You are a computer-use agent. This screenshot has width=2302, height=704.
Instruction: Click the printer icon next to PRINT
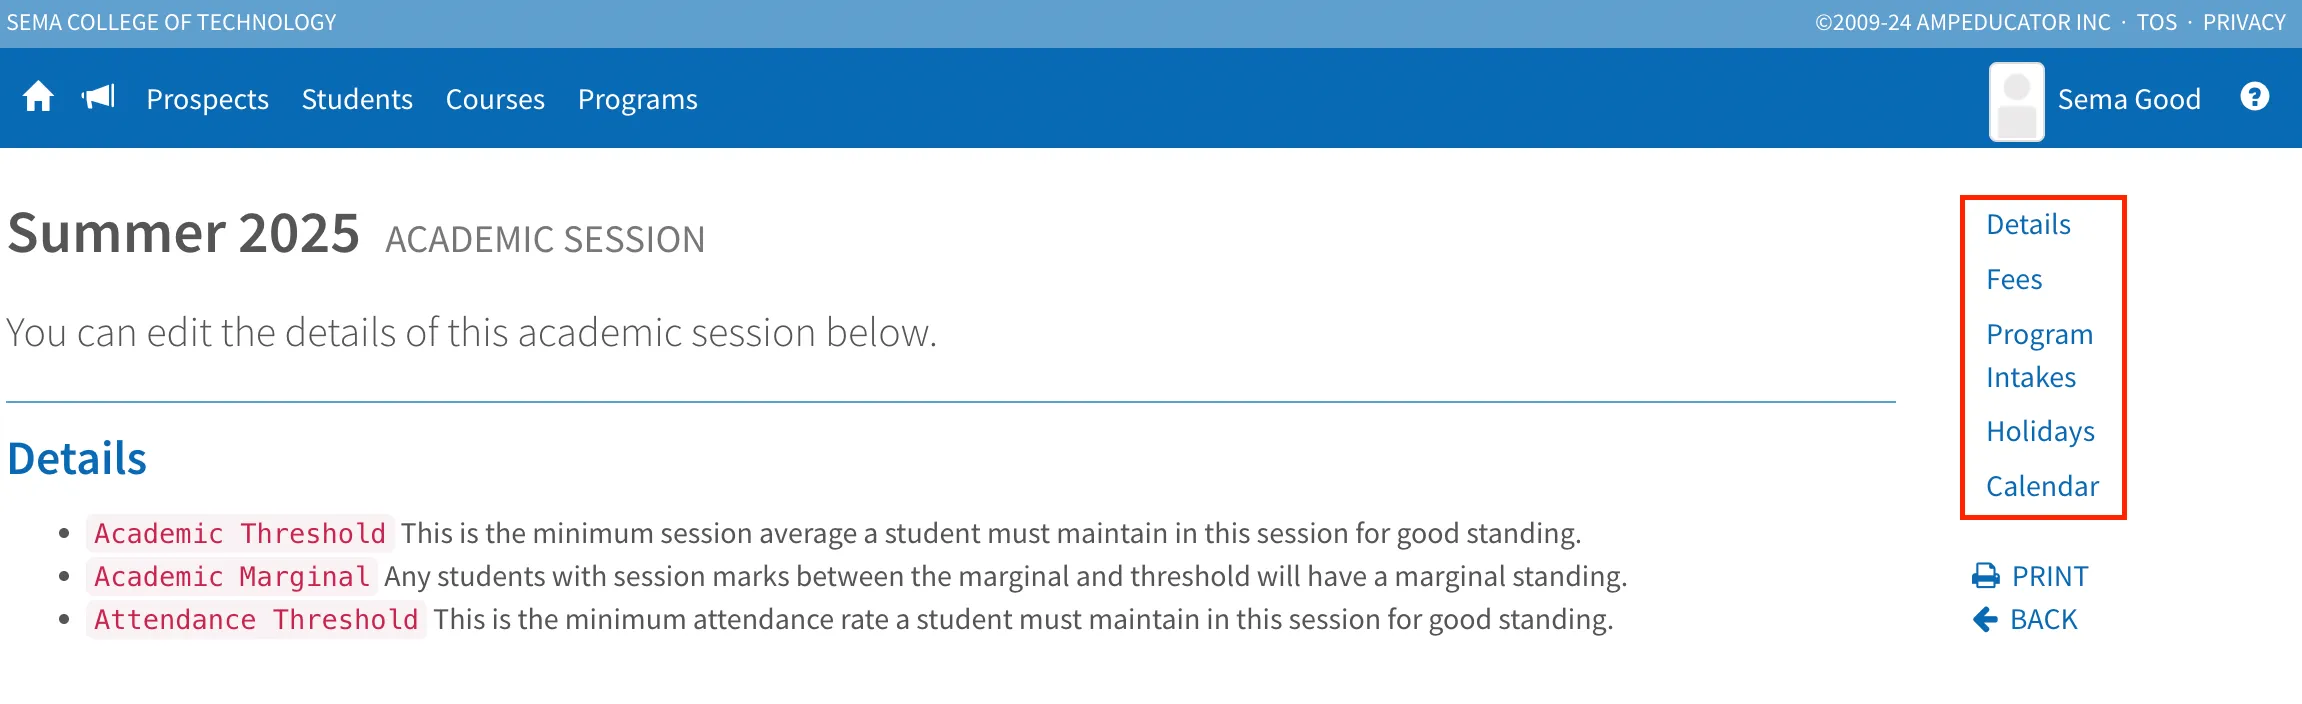pyautogui.click(x=1985, y=576)
